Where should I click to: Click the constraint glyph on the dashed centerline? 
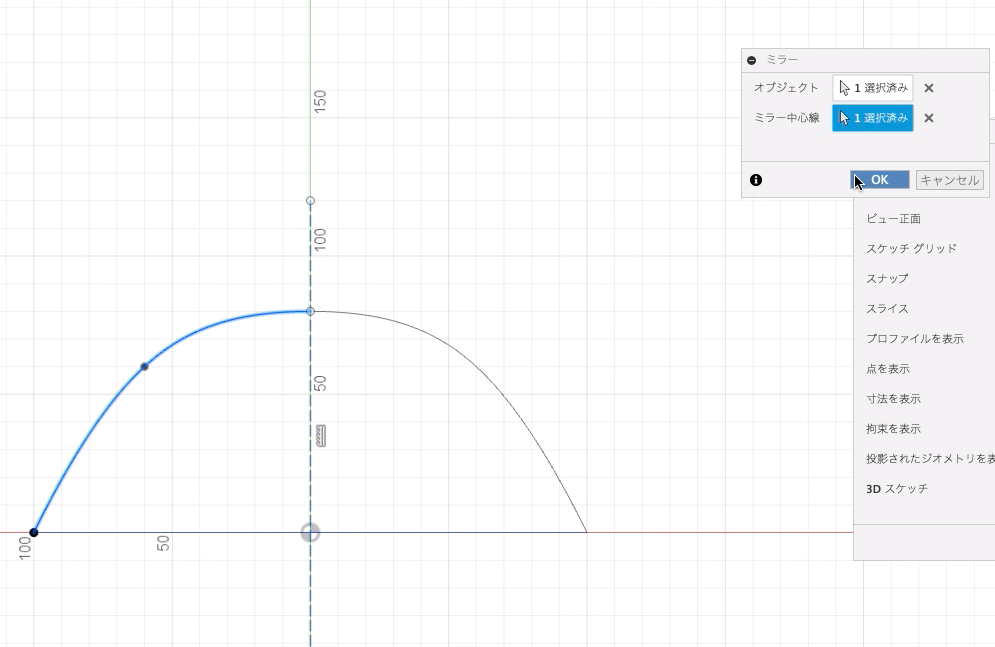point(321,436)
